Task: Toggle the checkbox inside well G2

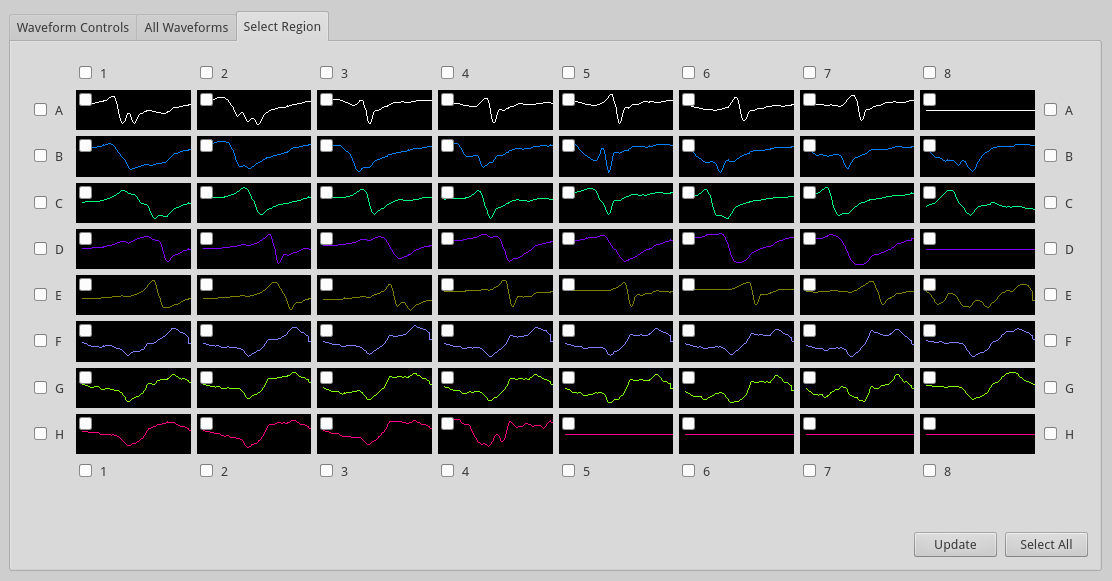Action: coord(207,378)
